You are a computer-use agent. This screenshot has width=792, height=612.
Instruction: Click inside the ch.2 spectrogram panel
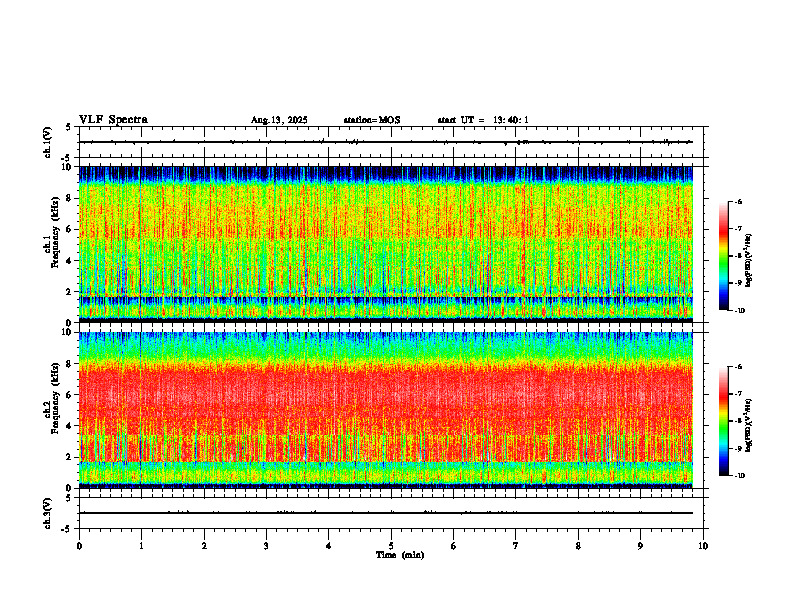click(386, 410)
